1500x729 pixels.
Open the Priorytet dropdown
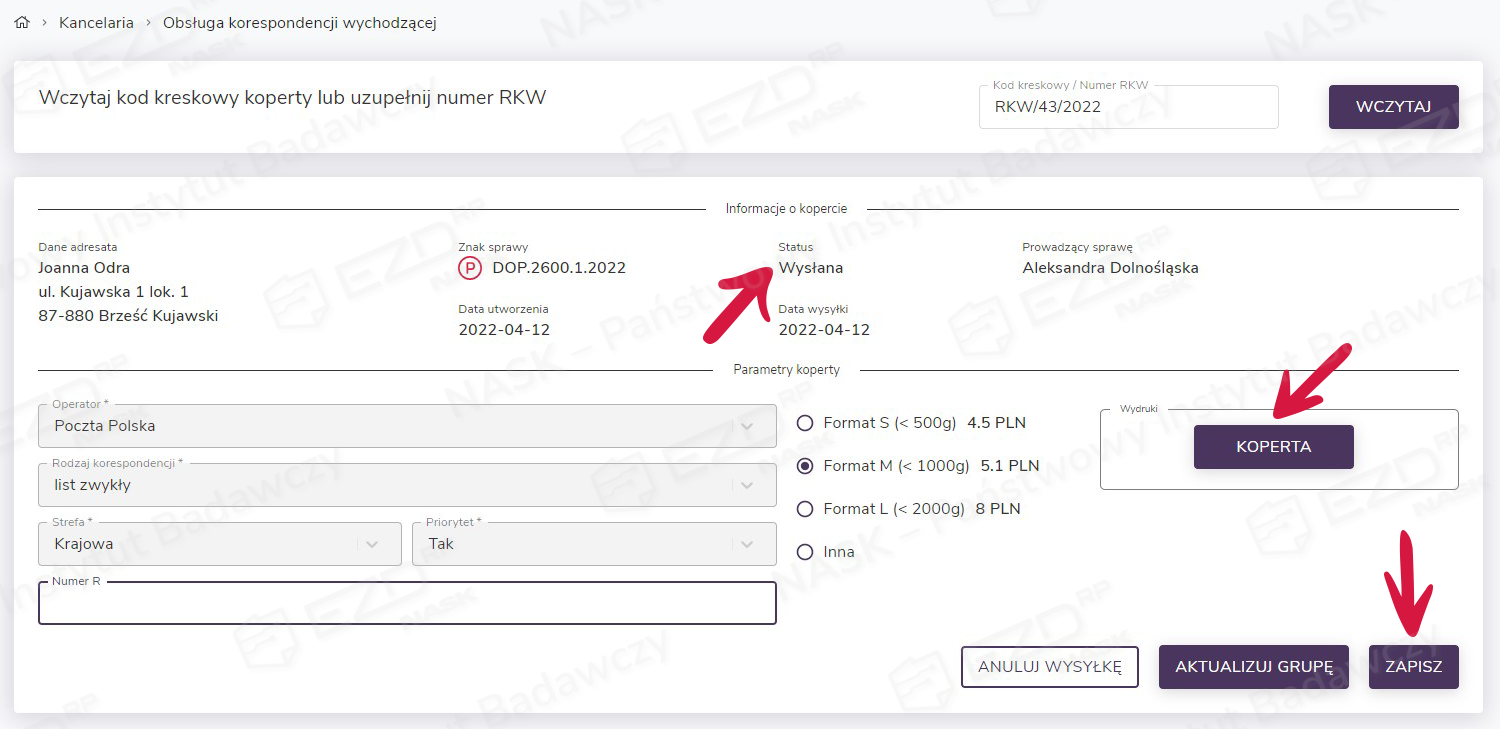click(x=593, y=544)
